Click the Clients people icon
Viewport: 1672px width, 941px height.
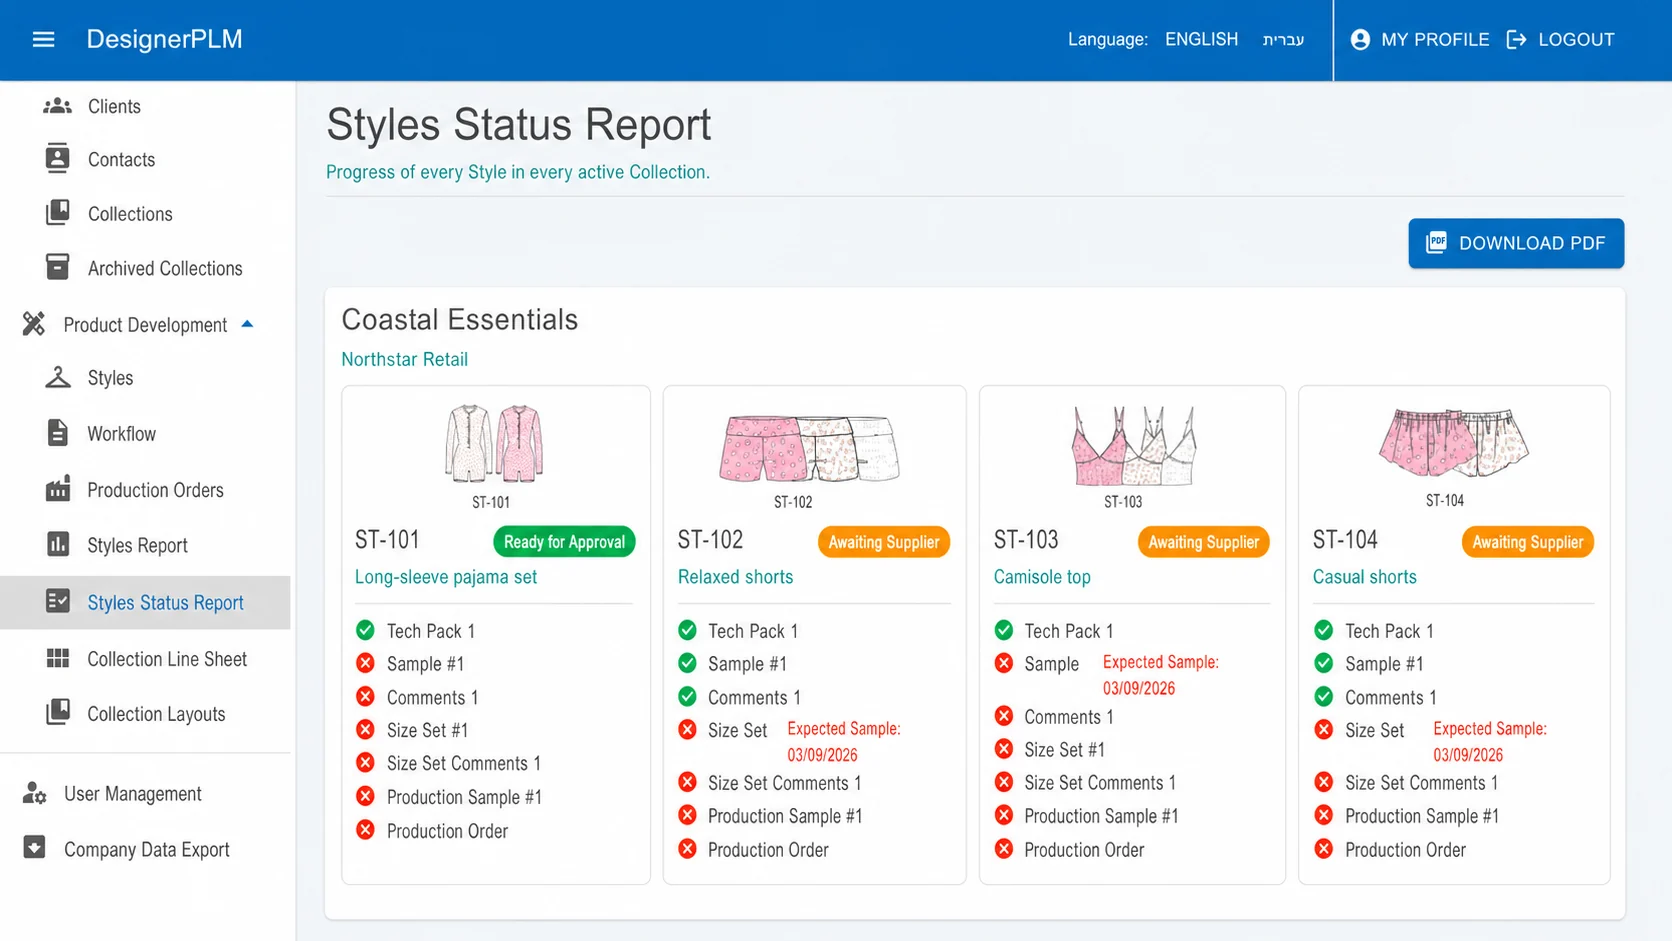point(58,106)
